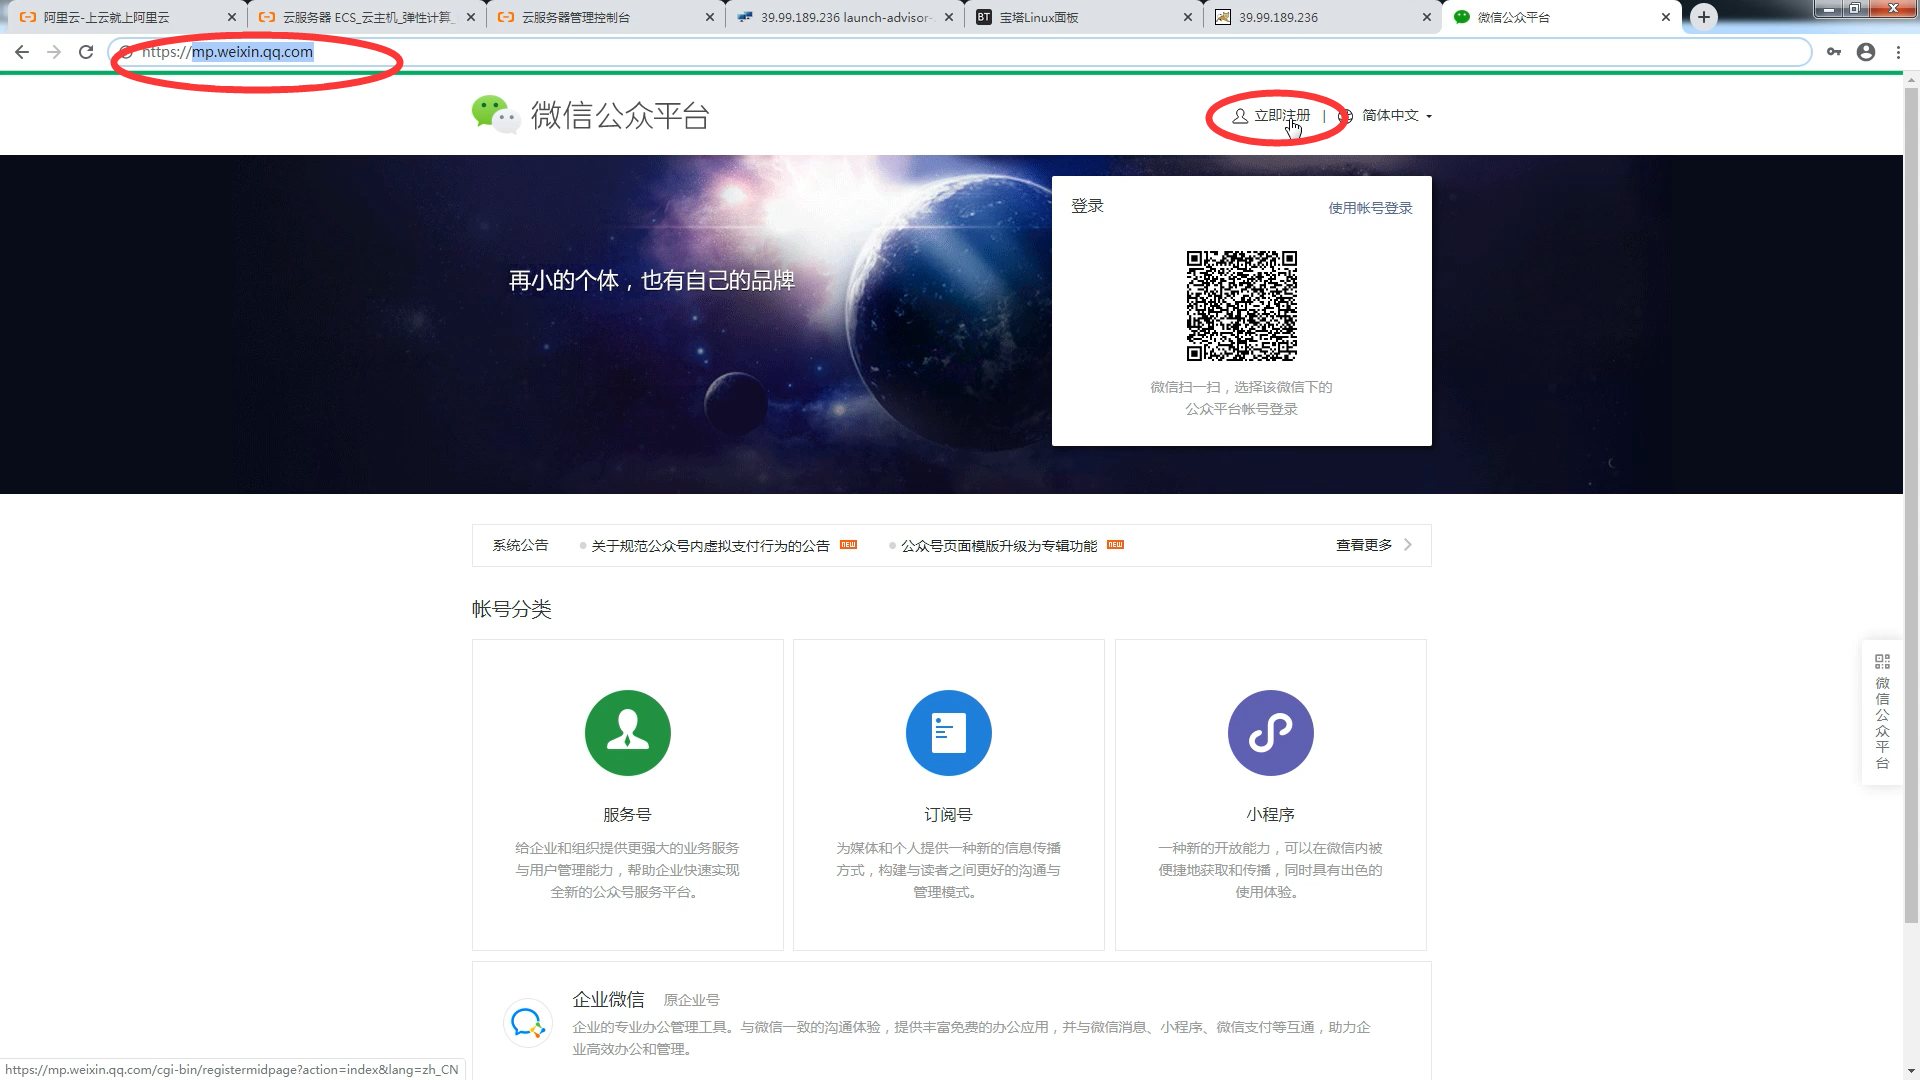The height and width of the screenshot is (1080, 1920).
Task: Switch to the 宝塔Linux面板 tab
Action: 1083,17
